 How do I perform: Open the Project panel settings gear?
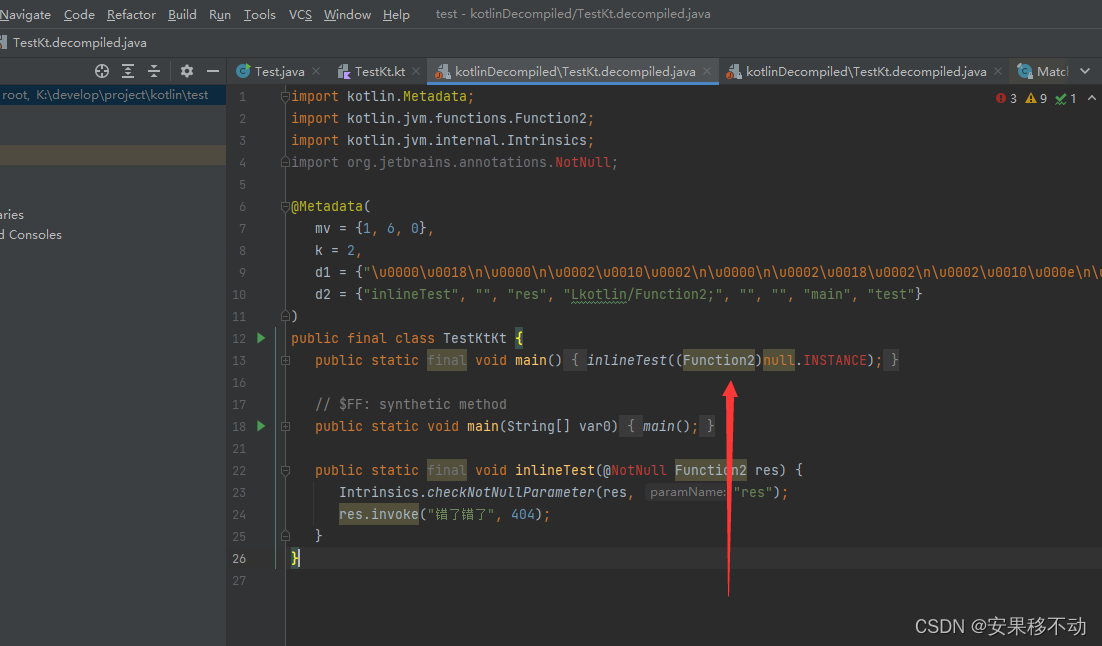[x=187, y=70]
